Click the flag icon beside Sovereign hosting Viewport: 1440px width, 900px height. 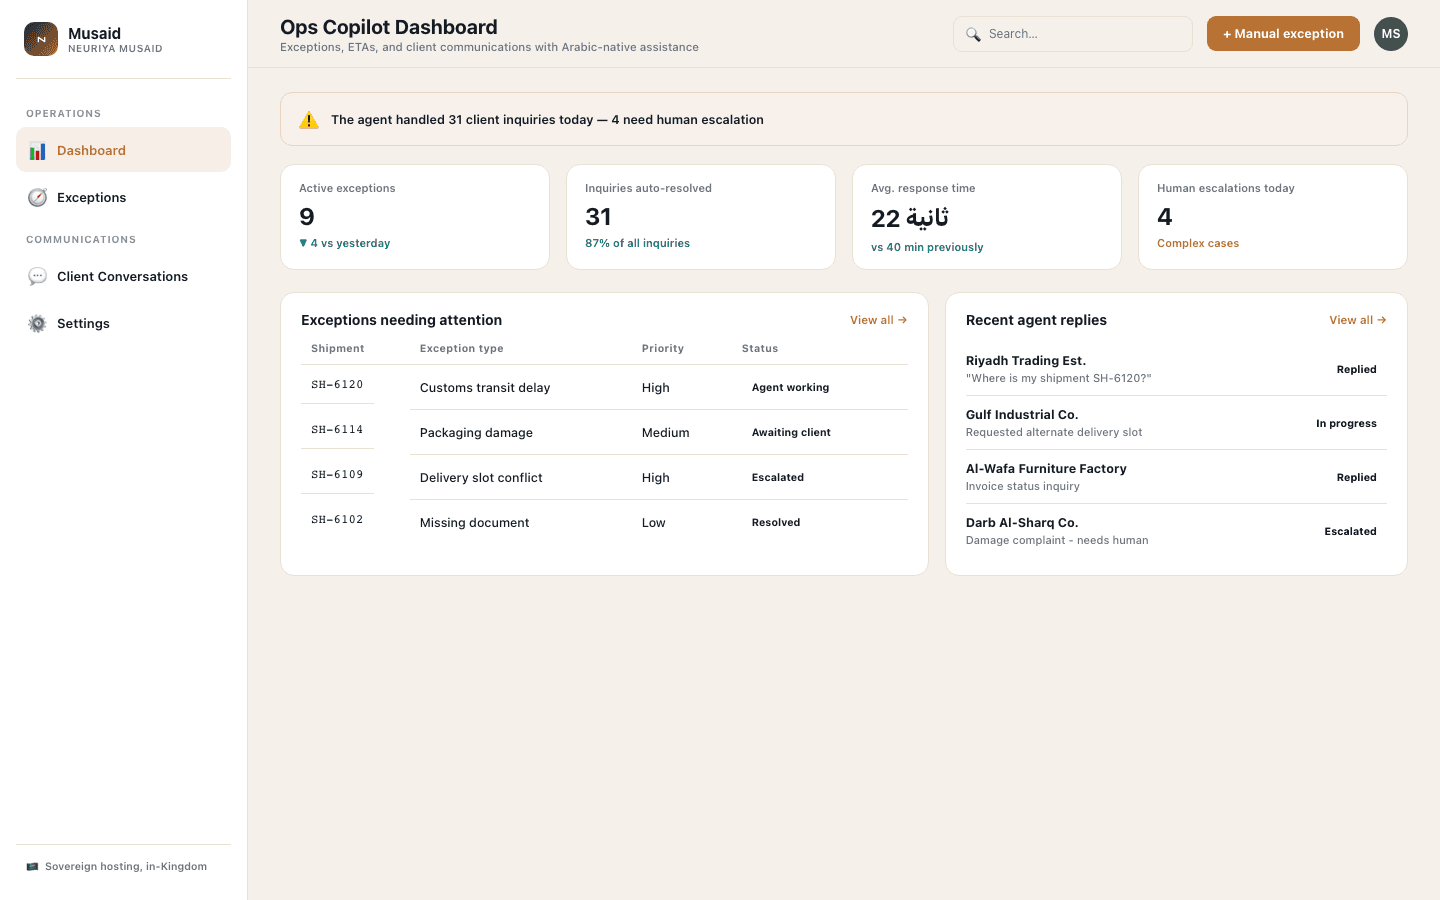32,867
